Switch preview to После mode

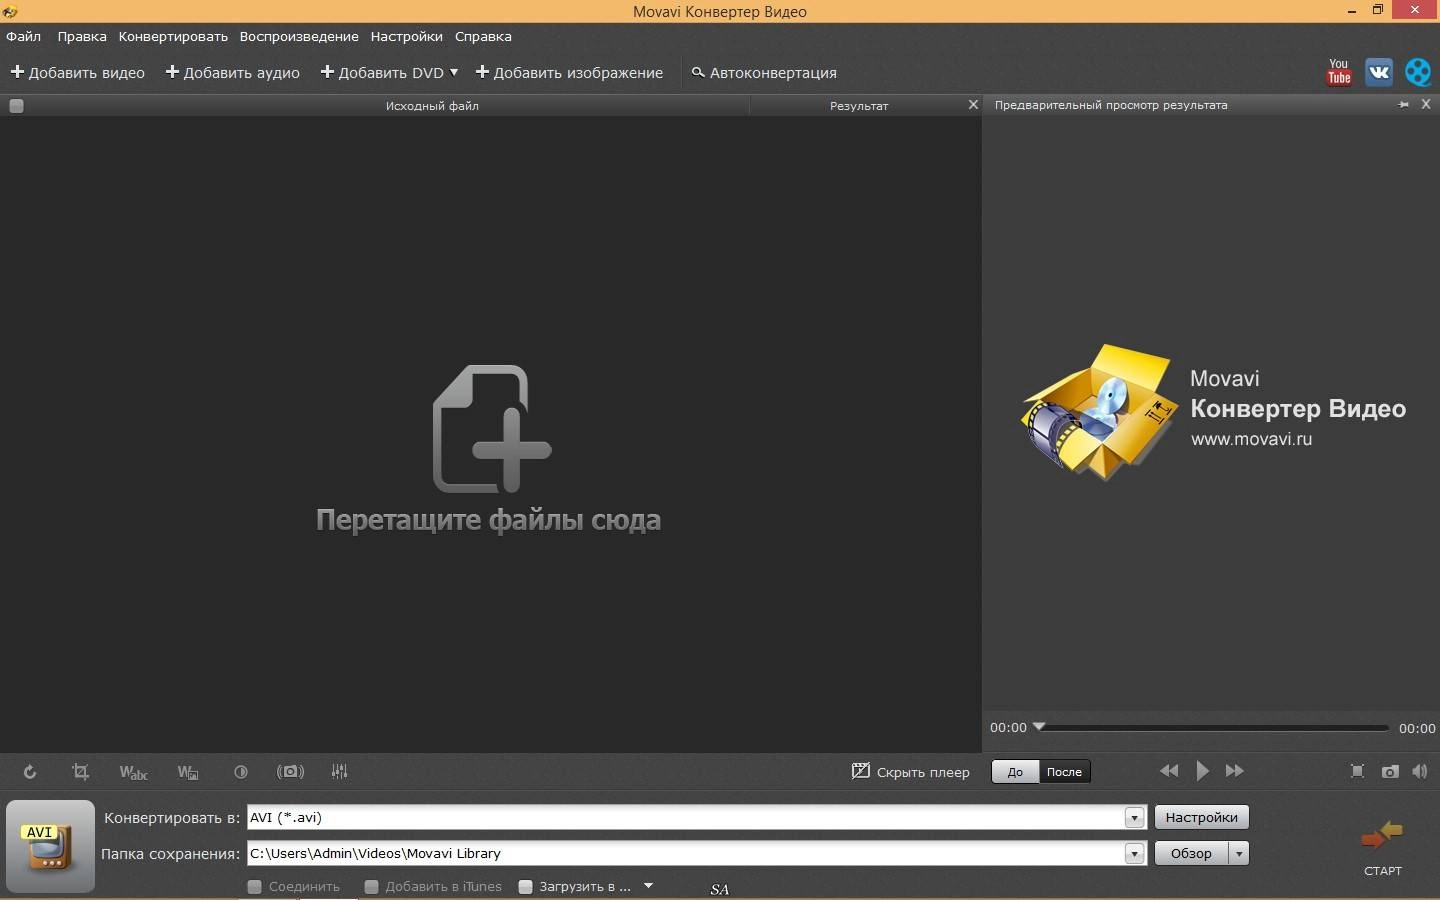(1064, 772)
